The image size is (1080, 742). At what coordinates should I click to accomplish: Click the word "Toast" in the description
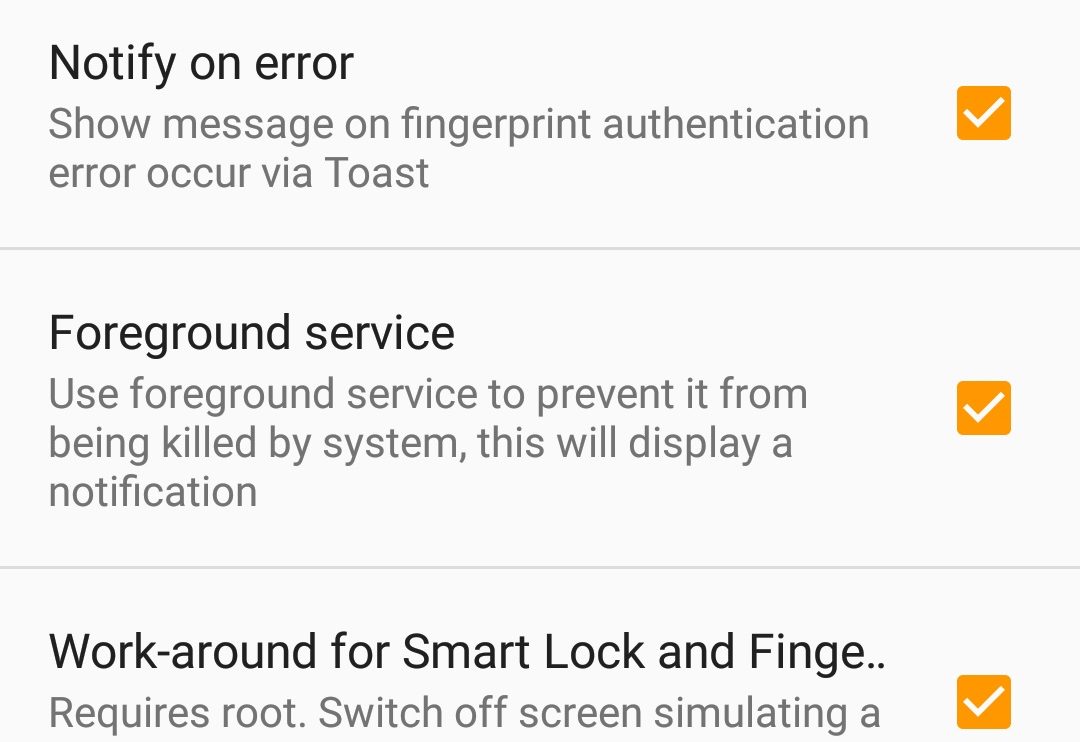(x=377, y=172)
